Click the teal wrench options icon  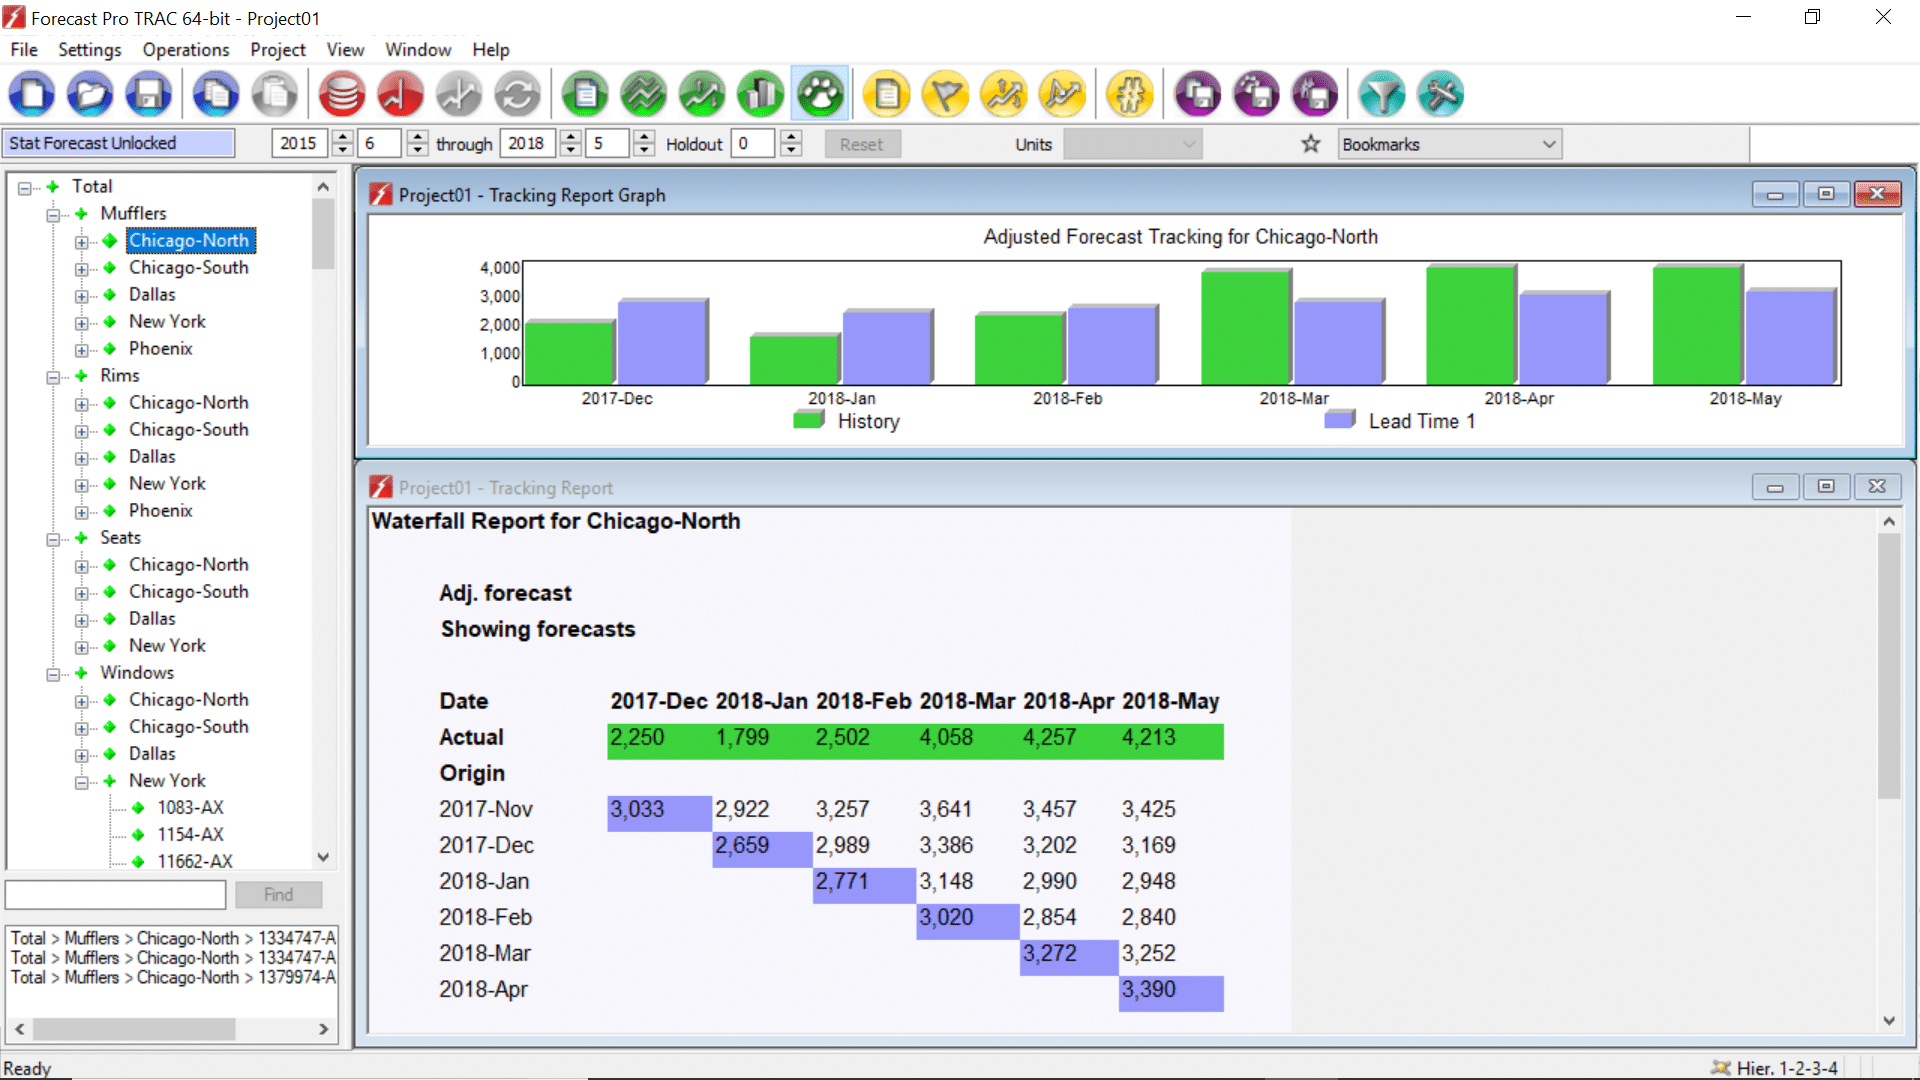[x=1440, y=93]
